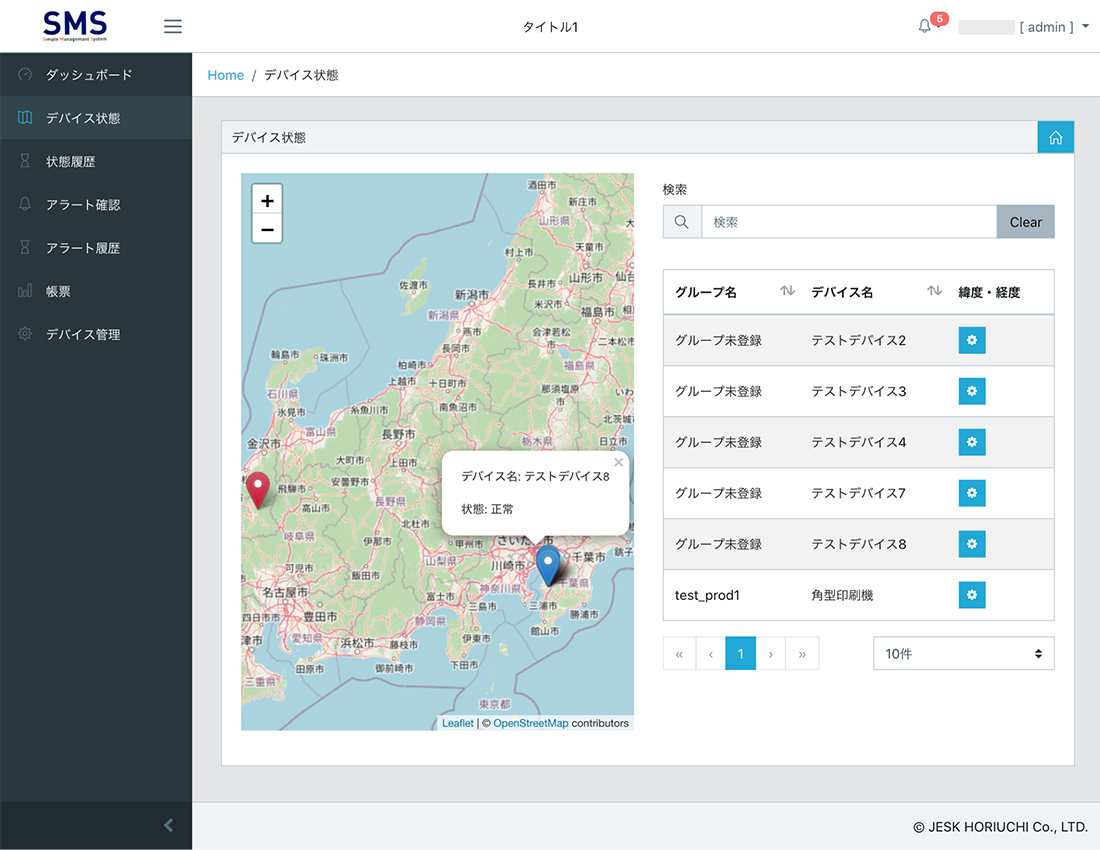This screenshot has height=850, width=1100.
Task: Open 帳票 in the sidebar
Action: pyautogui.click(x=96, y=291)
